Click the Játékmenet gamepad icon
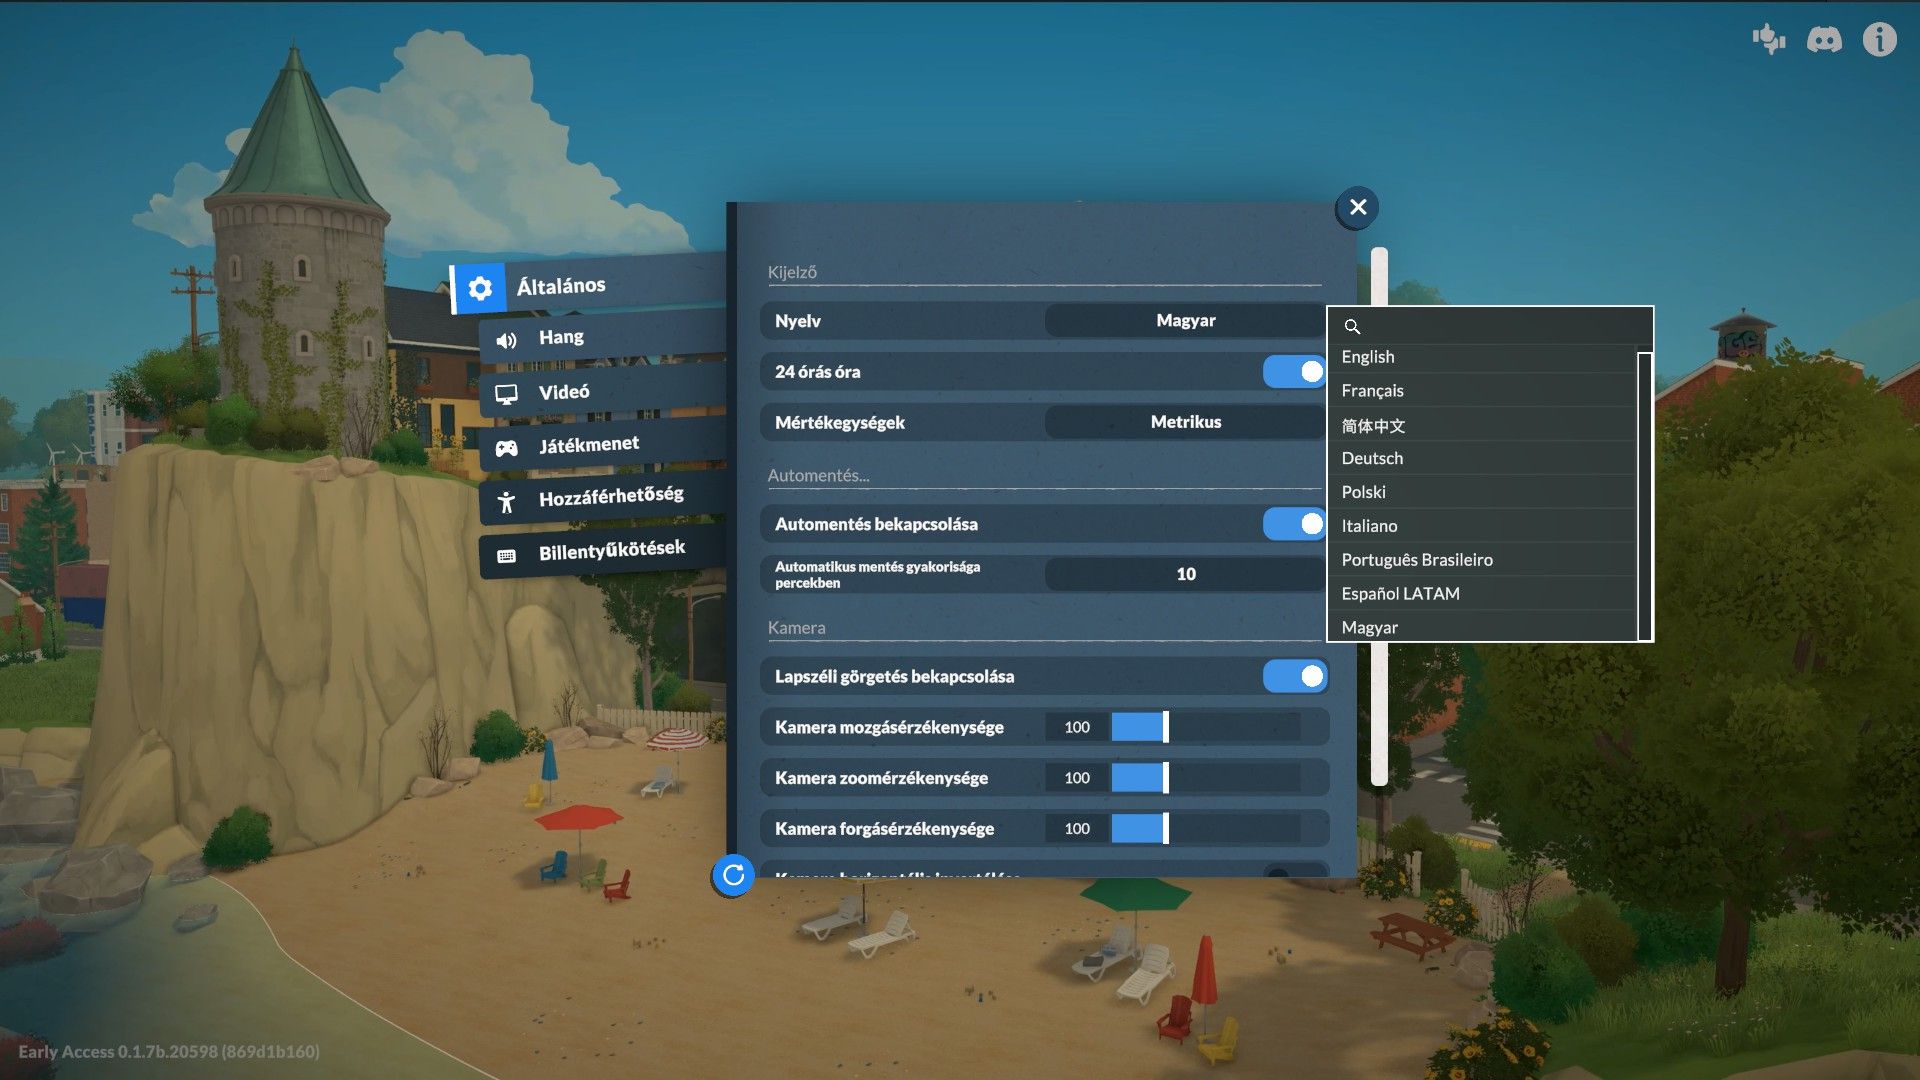The image size is (1920, 1080). [507, 448]
